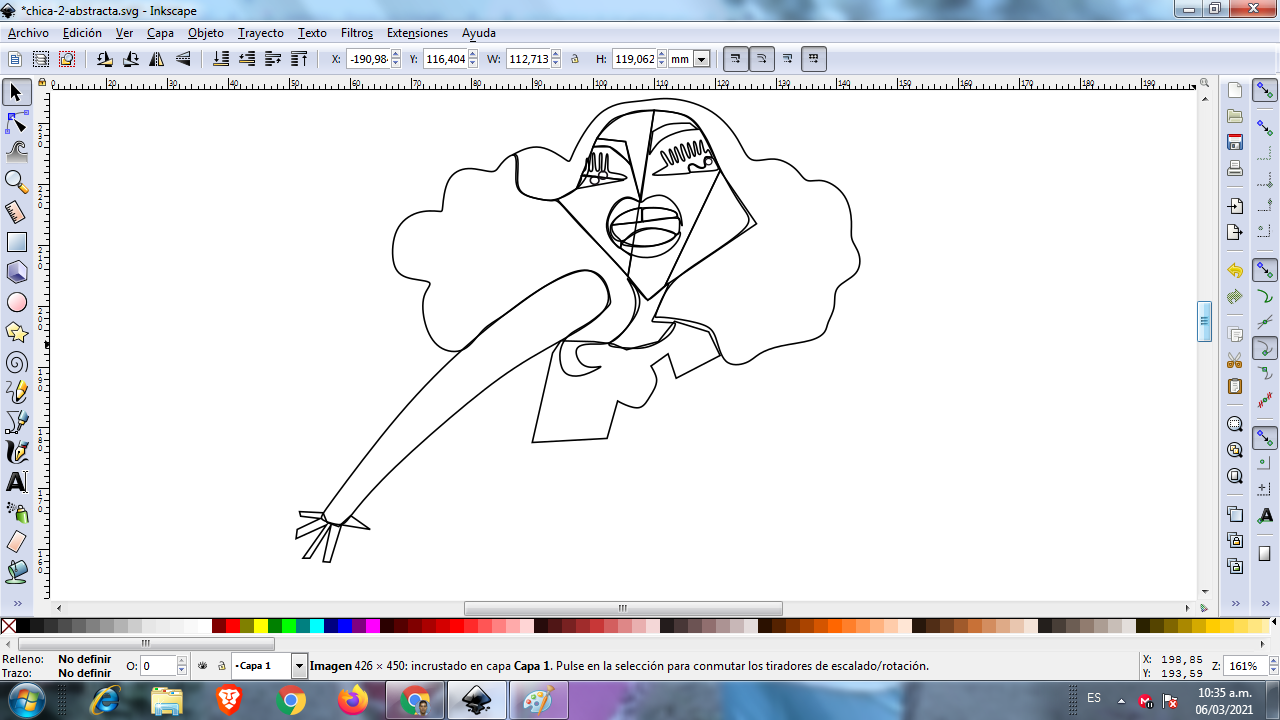Choose the Ellipse circle tool

(16, 302)
